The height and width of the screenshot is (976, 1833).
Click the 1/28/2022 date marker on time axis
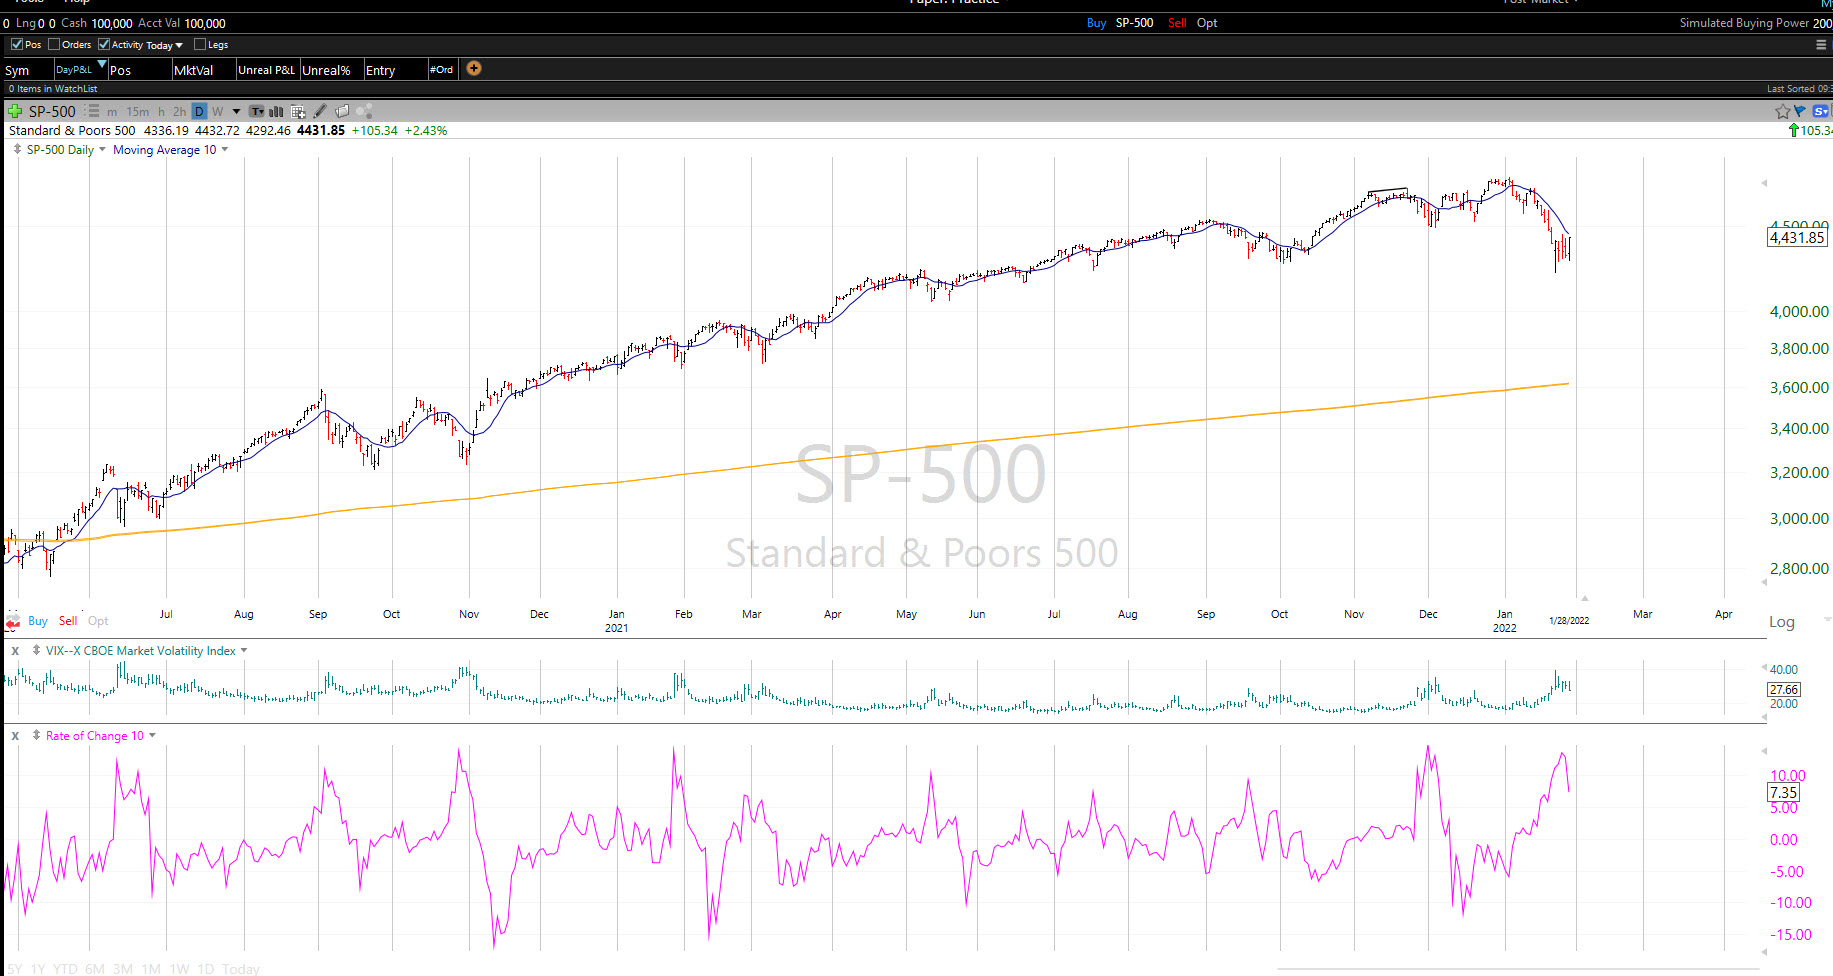(1569, 620)
